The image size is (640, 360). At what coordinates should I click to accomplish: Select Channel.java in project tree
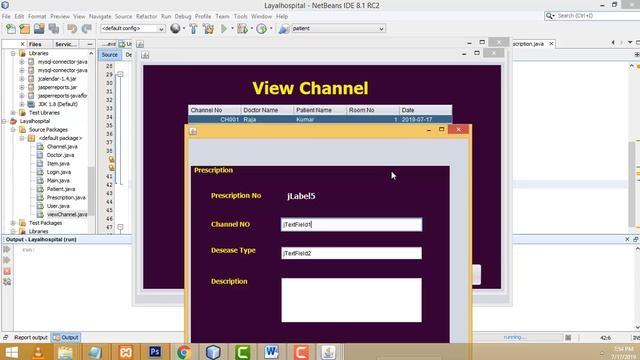tap(62, 147)
